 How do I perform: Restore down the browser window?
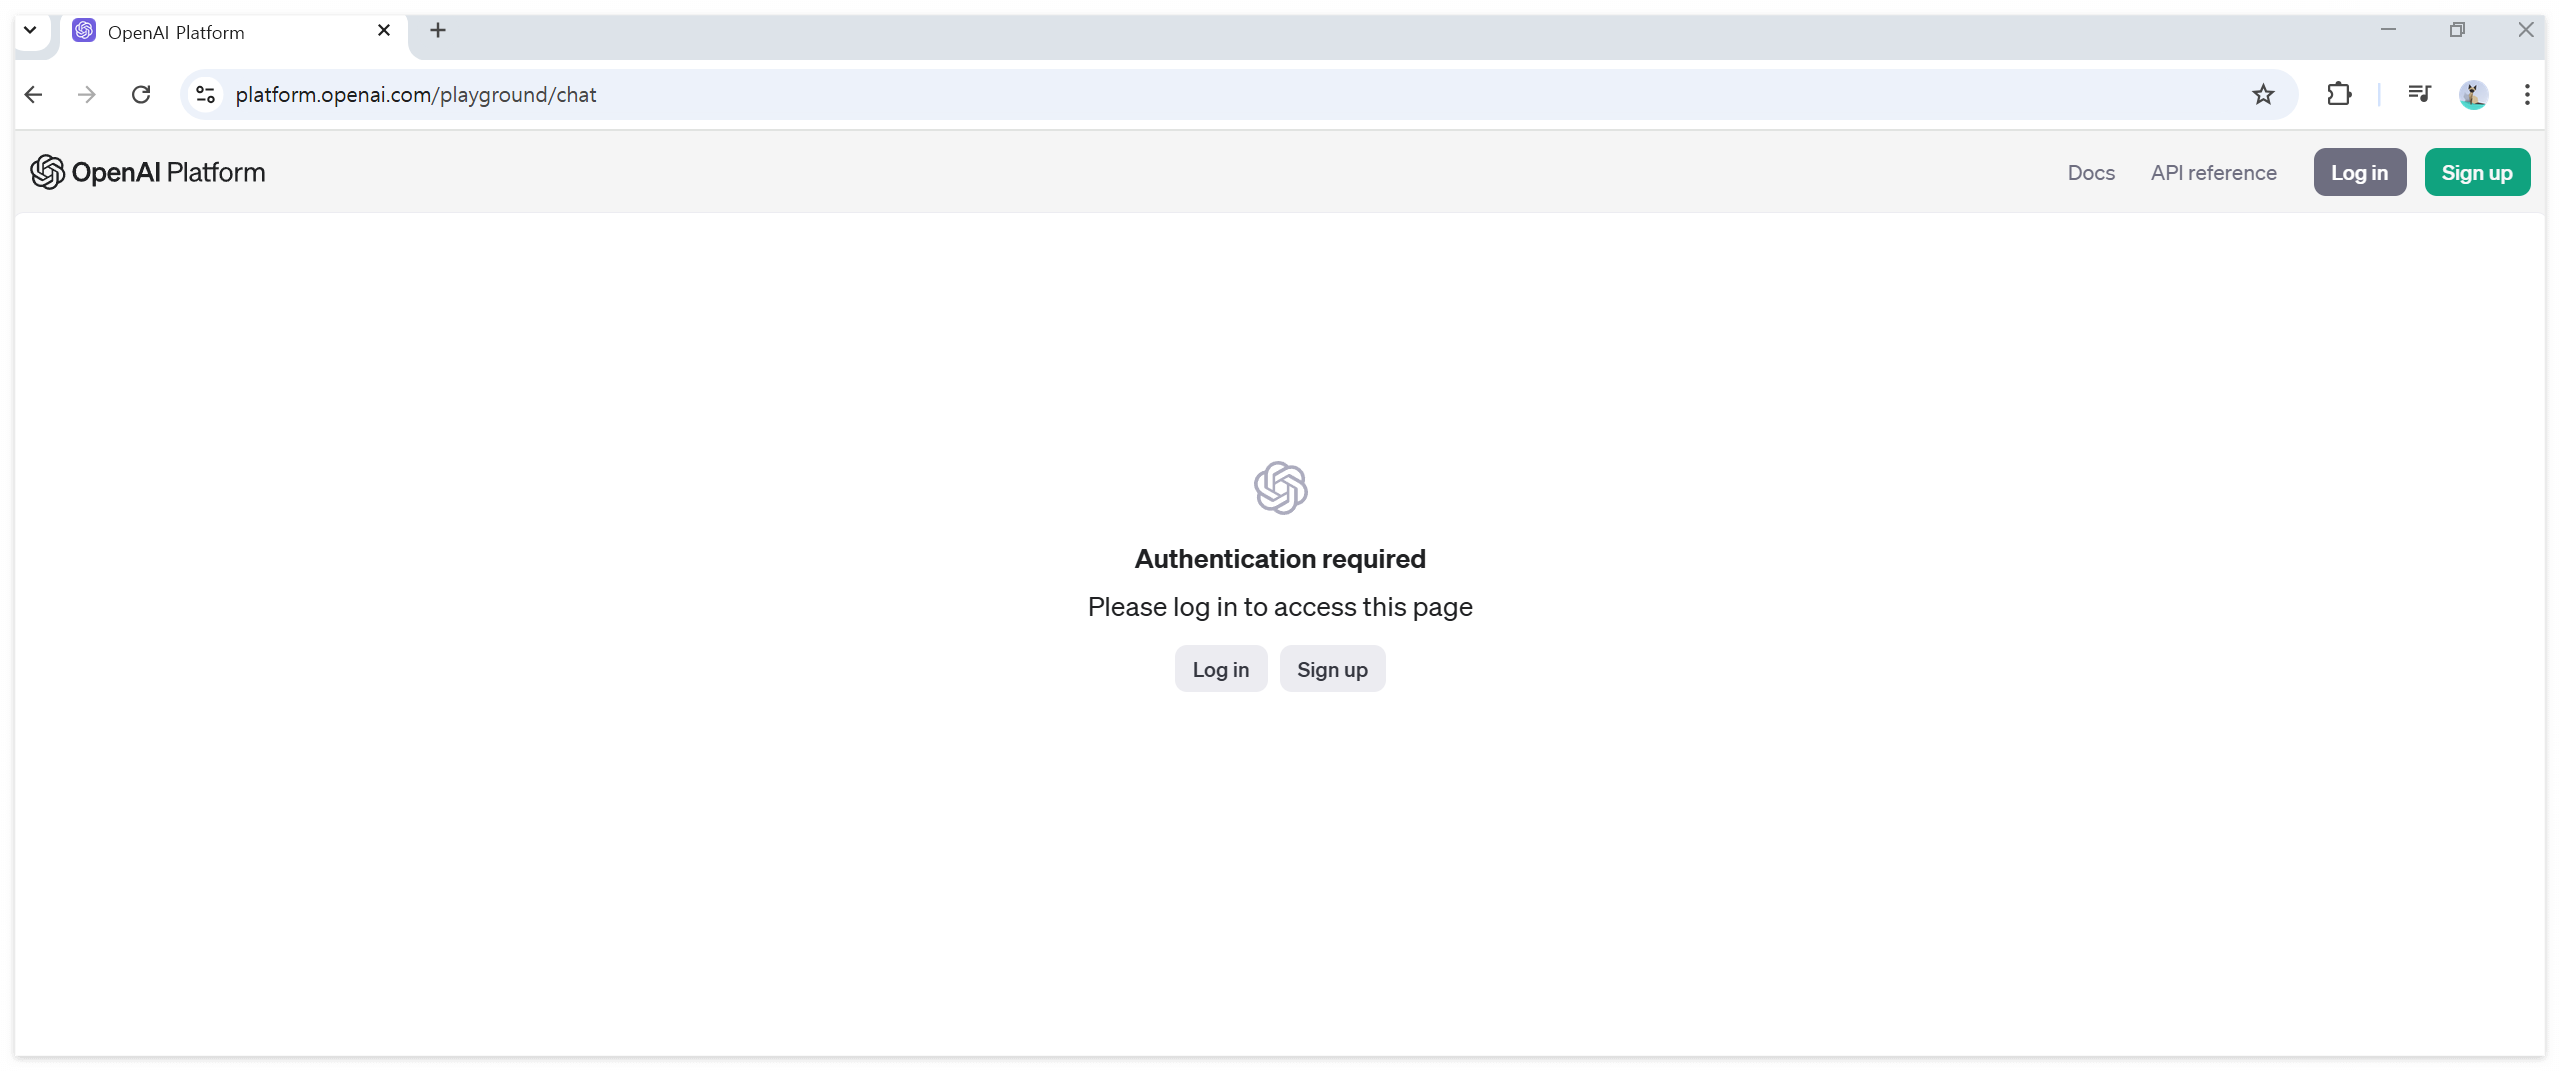(2457, 30)
